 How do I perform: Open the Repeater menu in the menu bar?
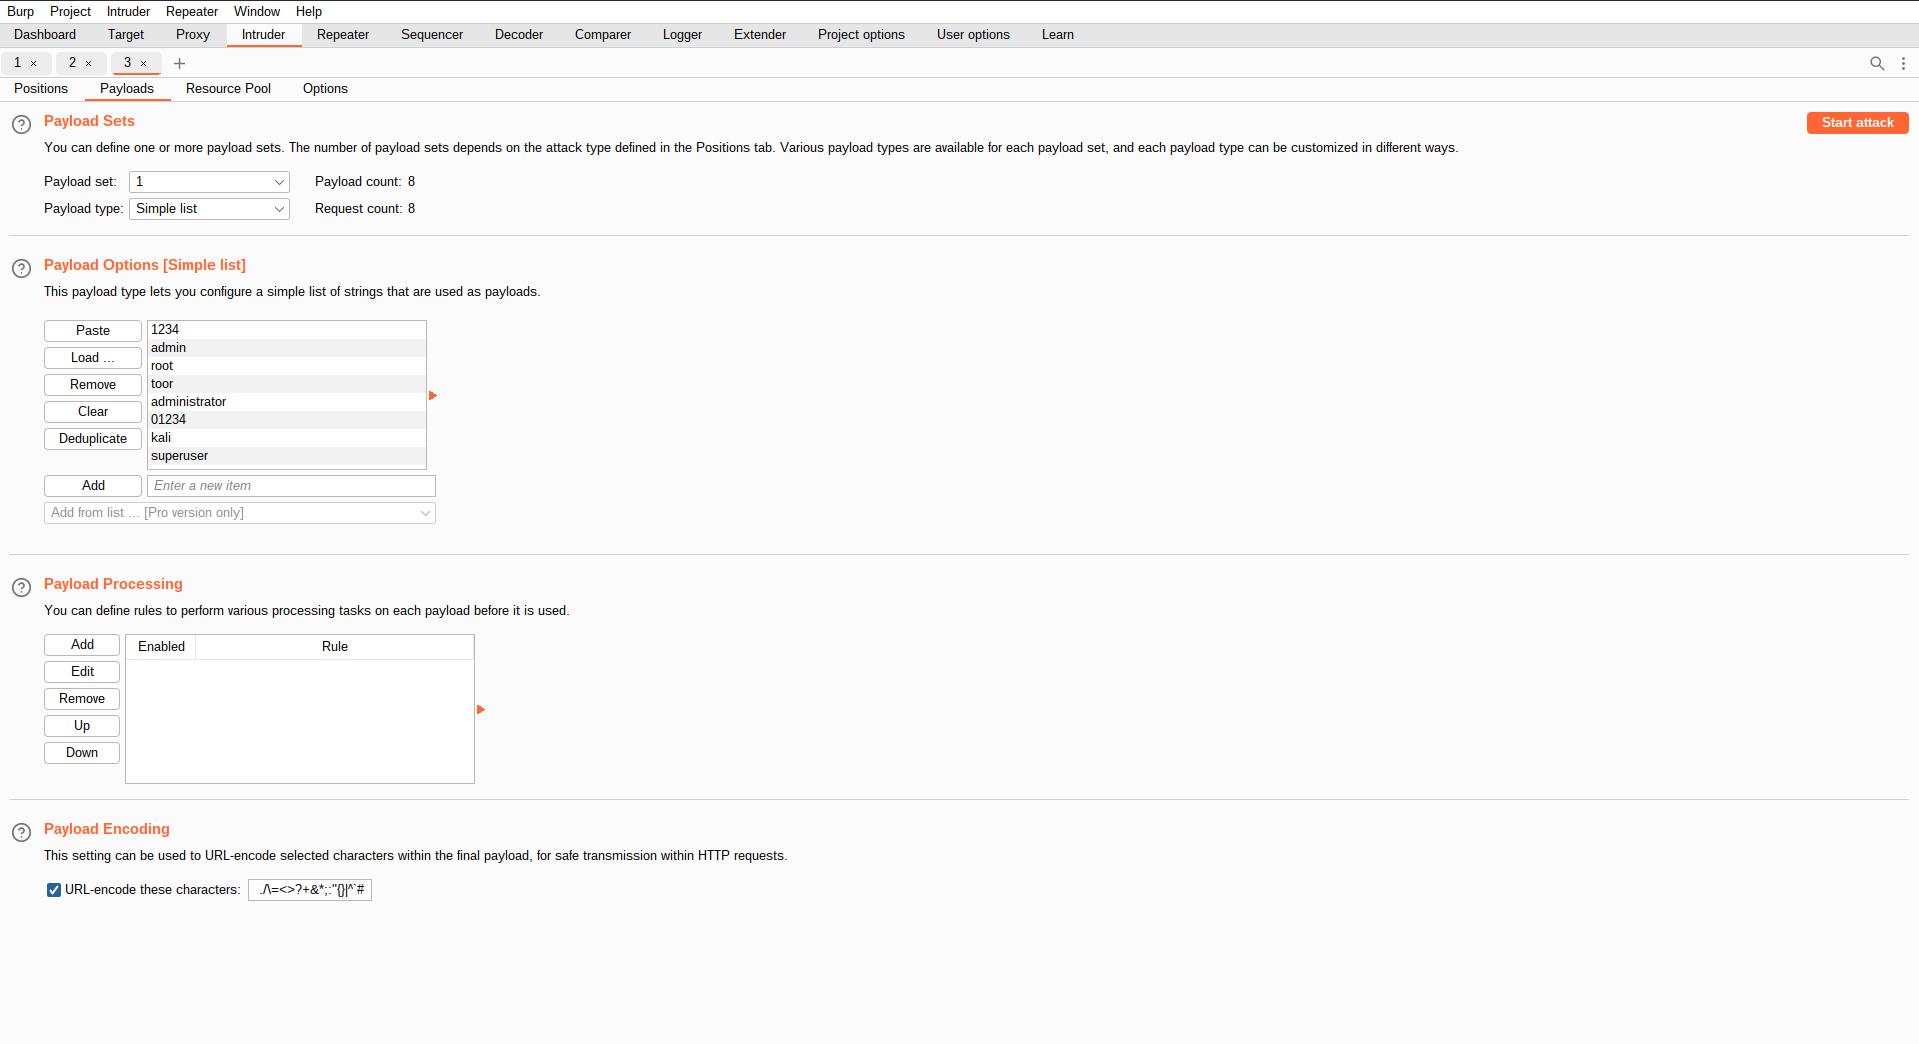(x=192, y=11)
